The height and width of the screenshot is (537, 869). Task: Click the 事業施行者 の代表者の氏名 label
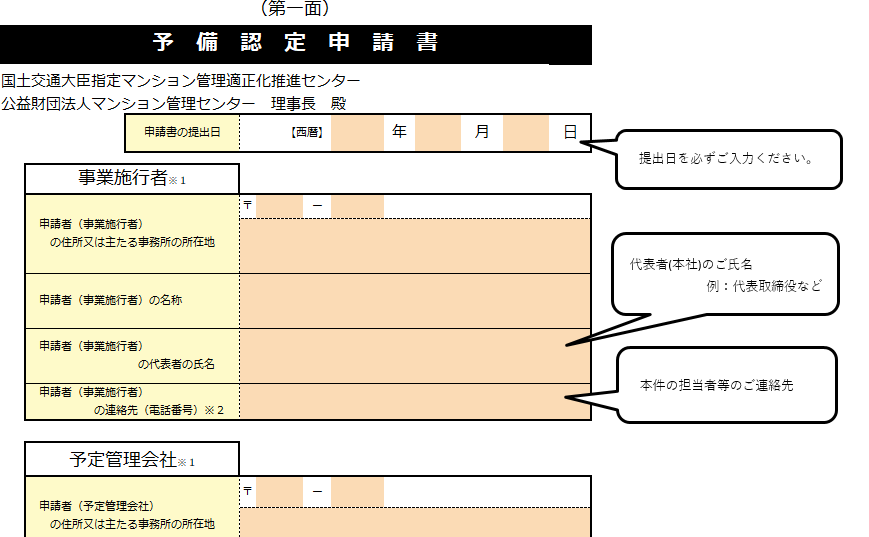[126, 355]
